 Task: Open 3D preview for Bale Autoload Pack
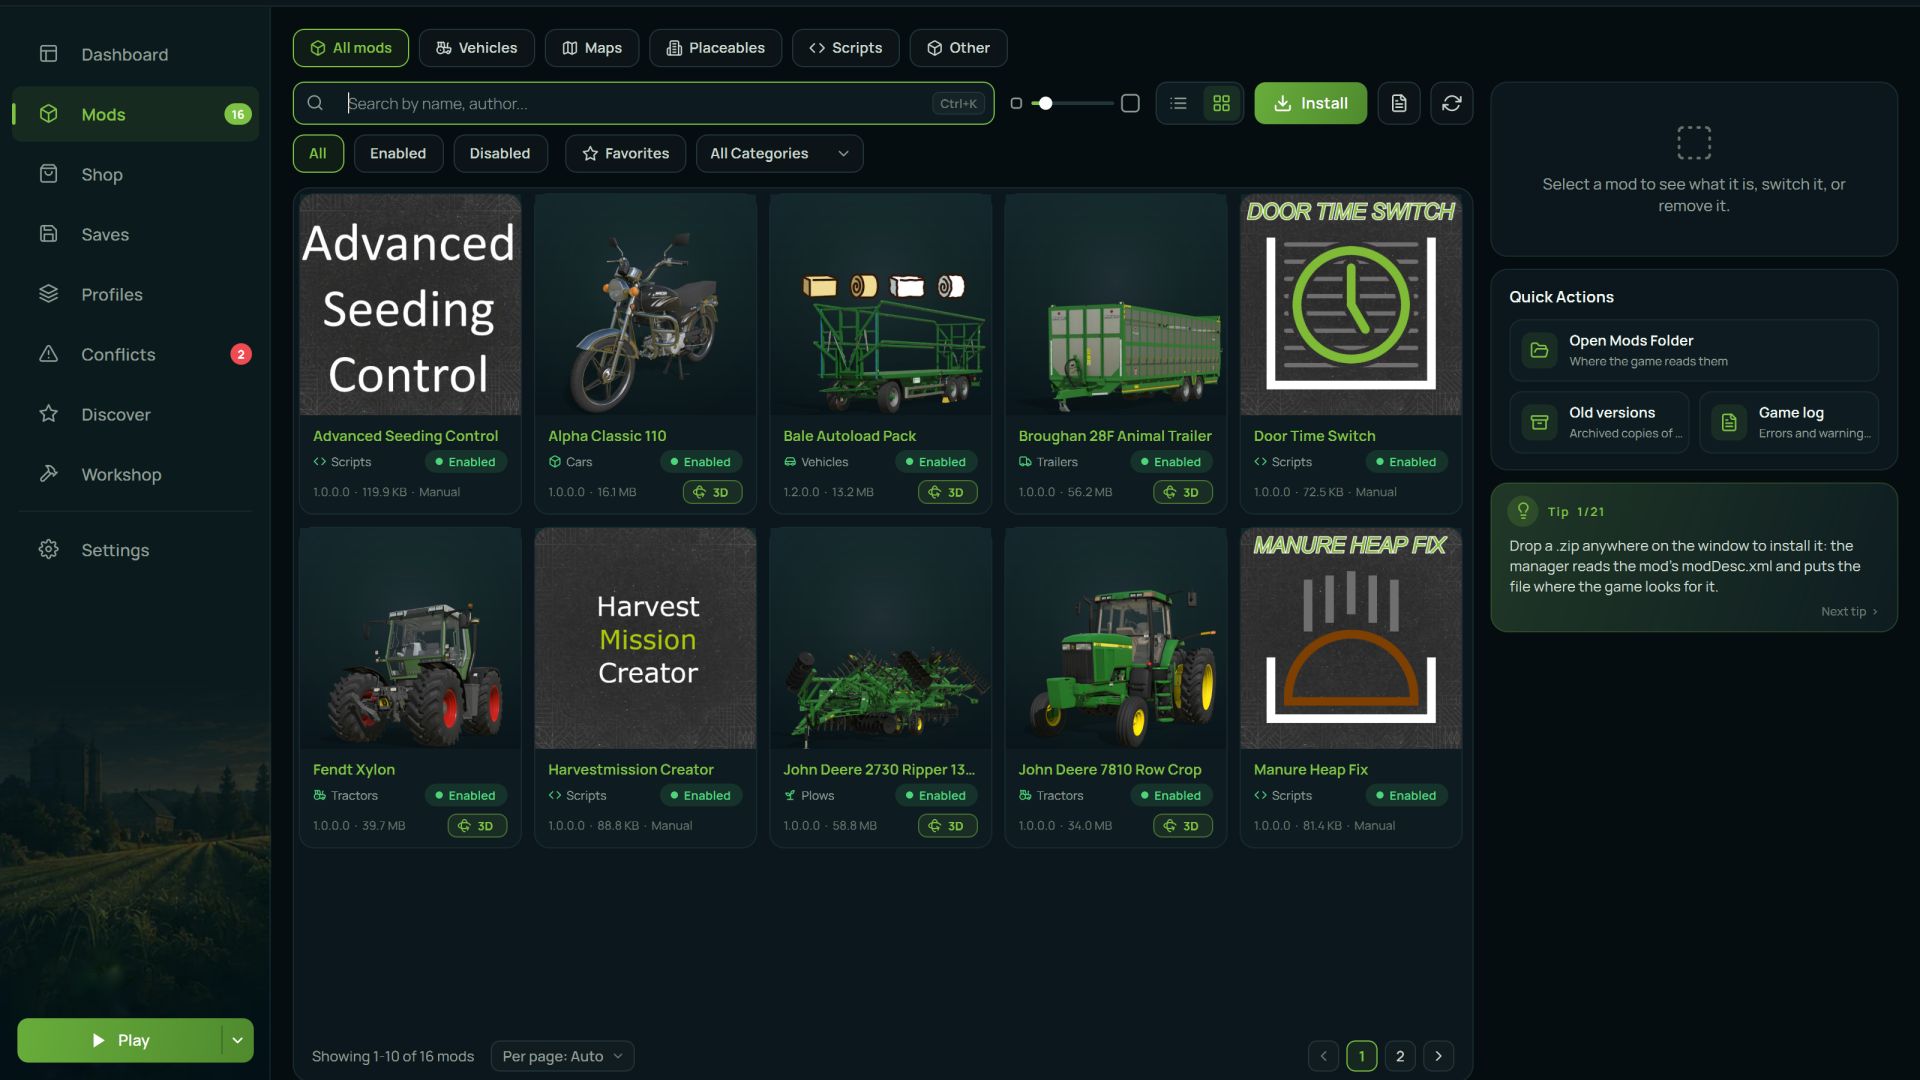(947, 492)
